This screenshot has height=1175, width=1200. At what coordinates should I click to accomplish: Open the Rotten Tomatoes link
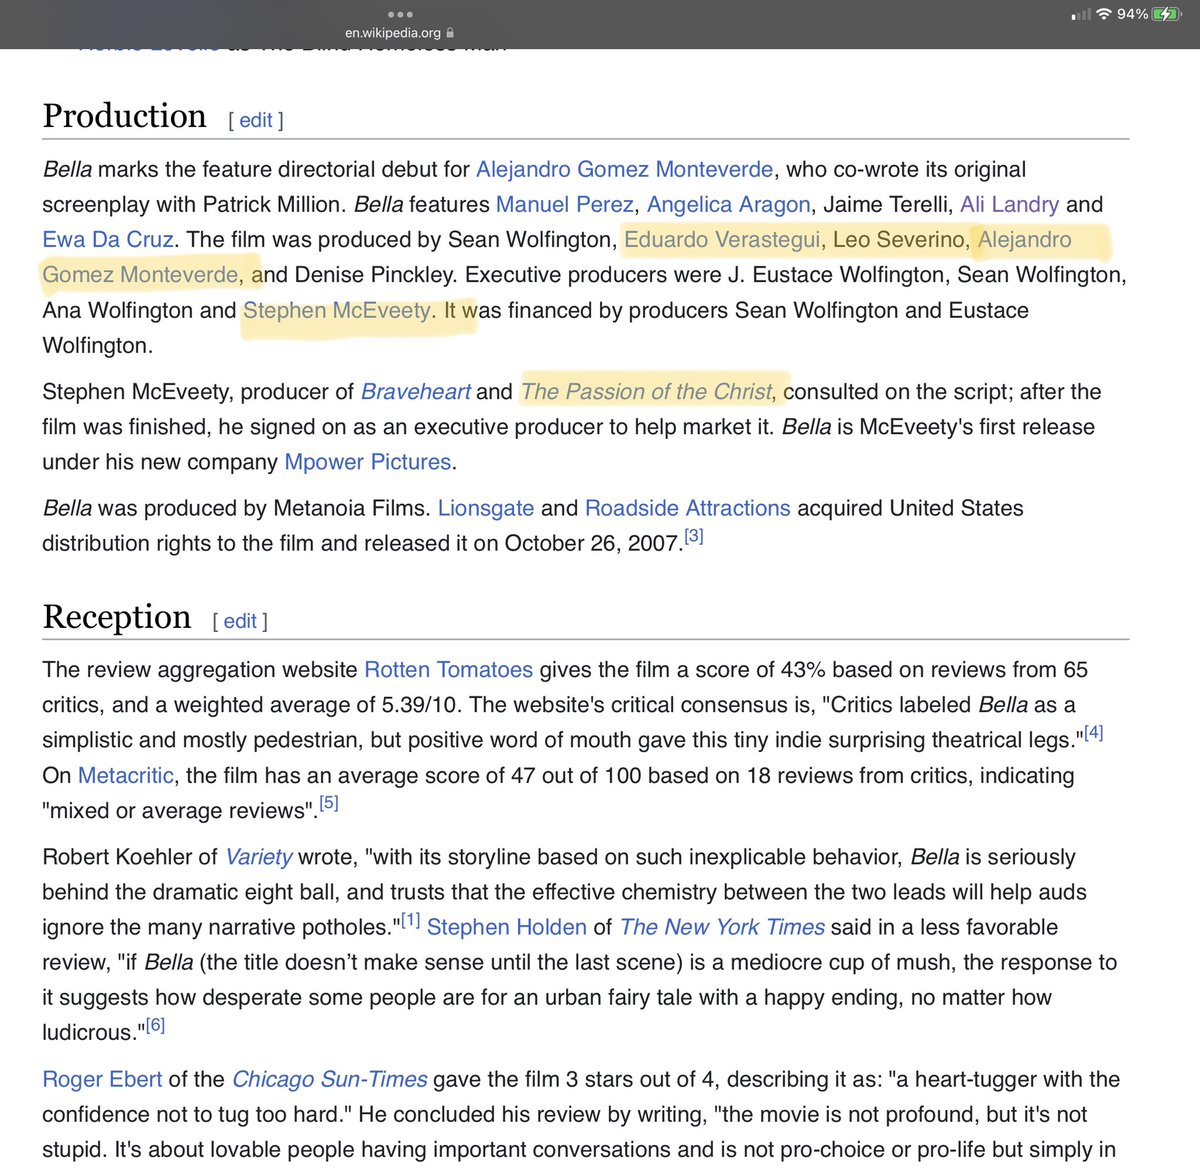[449, 669]
